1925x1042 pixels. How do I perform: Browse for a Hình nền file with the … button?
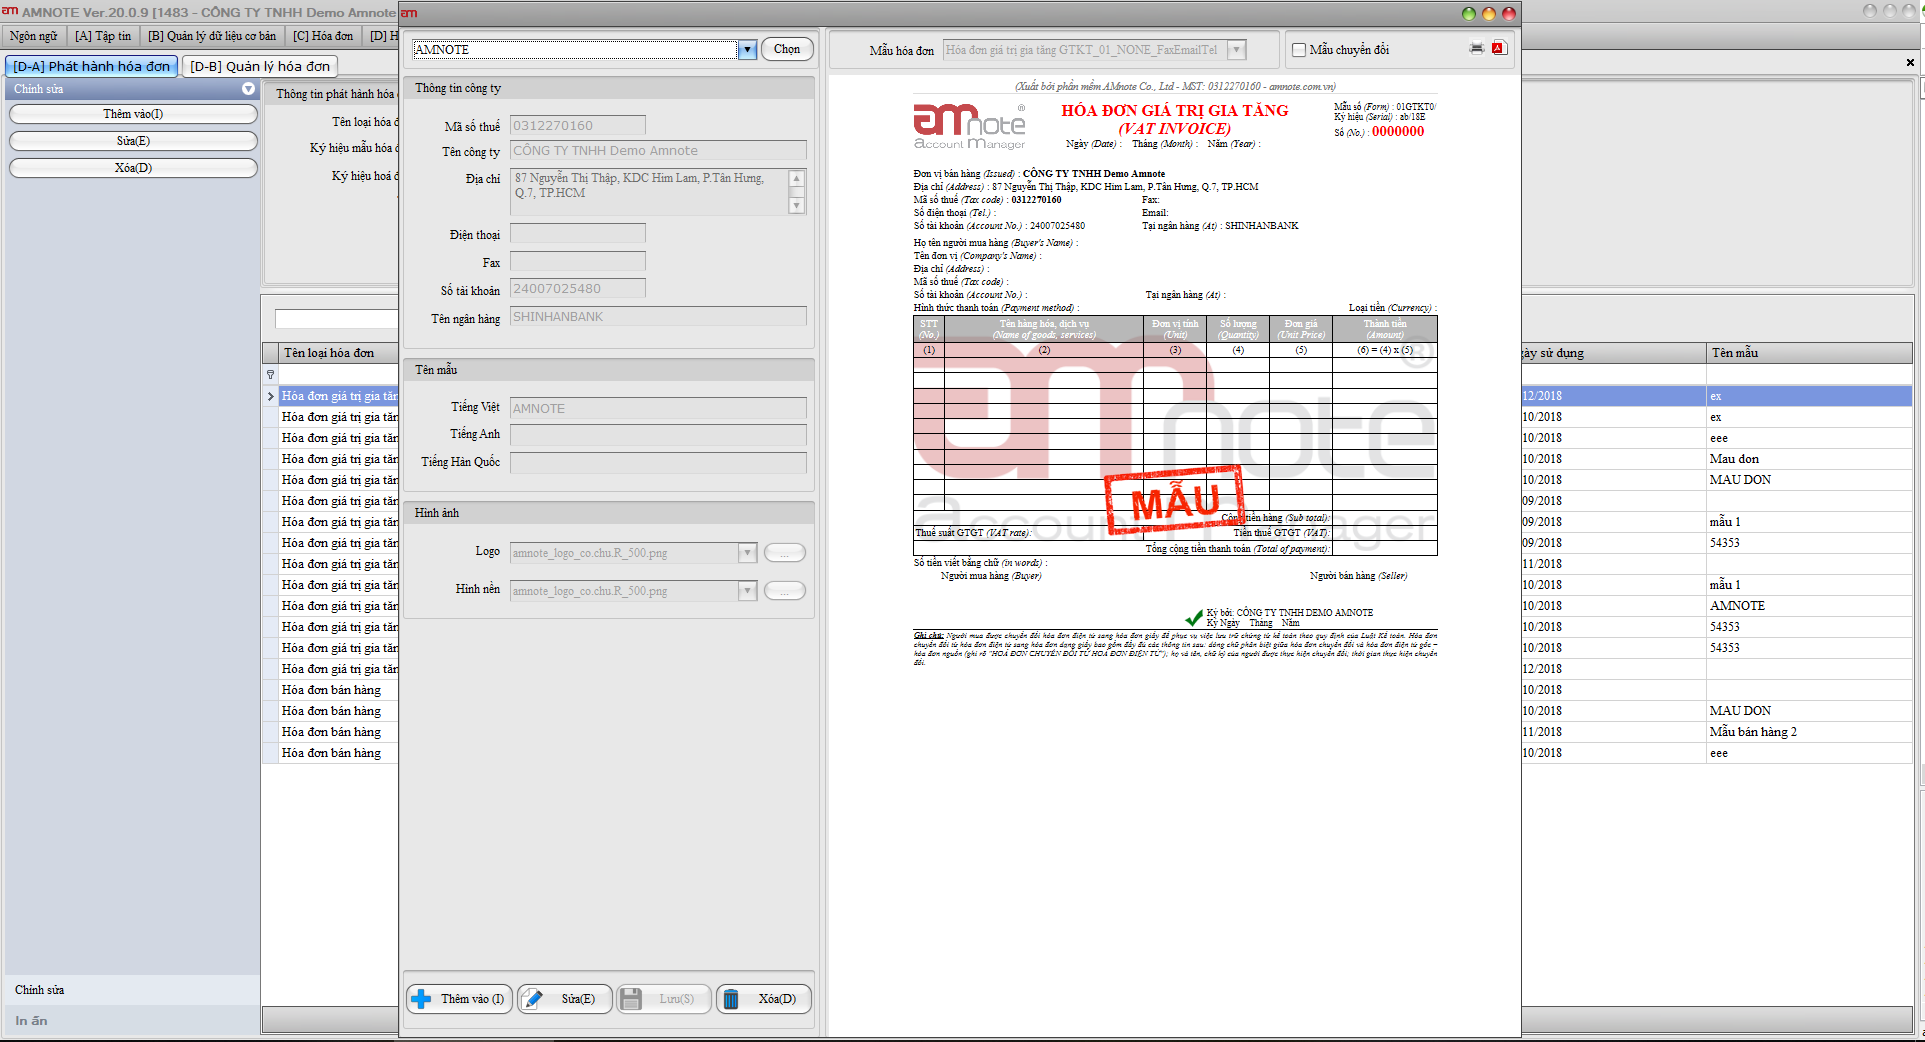point(785,591)
